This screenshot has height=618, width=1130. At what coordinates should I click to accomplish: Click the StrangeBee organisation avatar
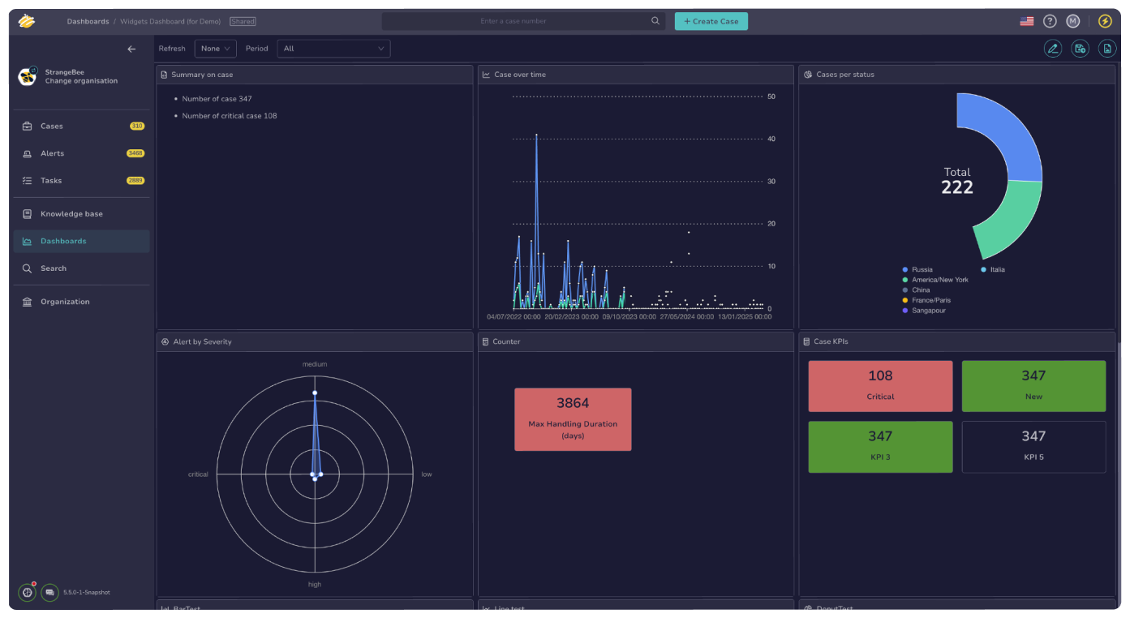27,76
